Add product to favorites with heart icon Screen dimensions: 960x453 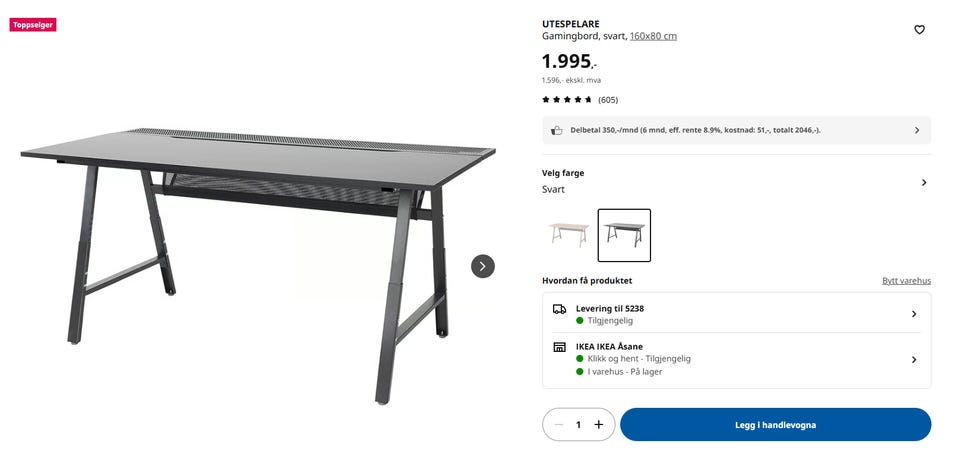(x=919, y=29)
